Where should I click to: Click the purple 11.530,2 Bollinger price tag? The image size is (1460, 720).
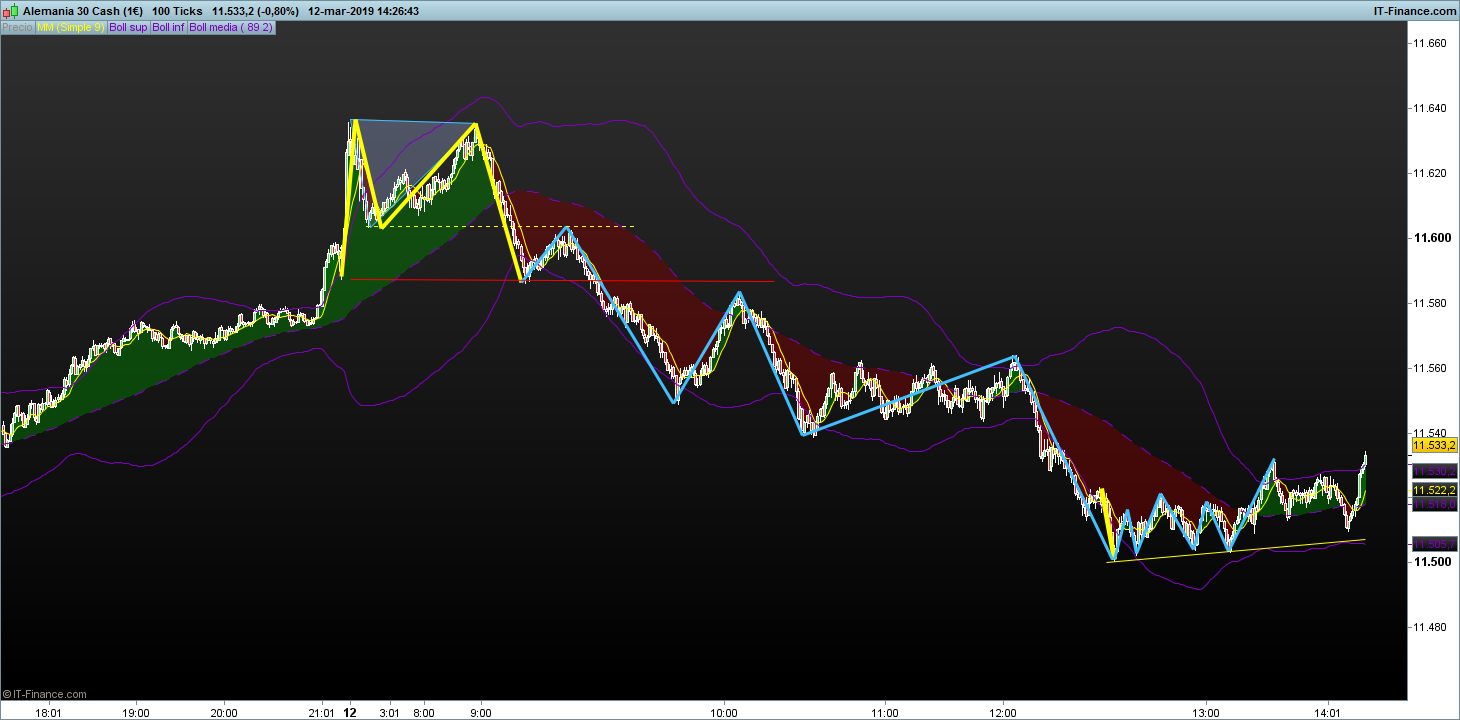(1434, 470)
